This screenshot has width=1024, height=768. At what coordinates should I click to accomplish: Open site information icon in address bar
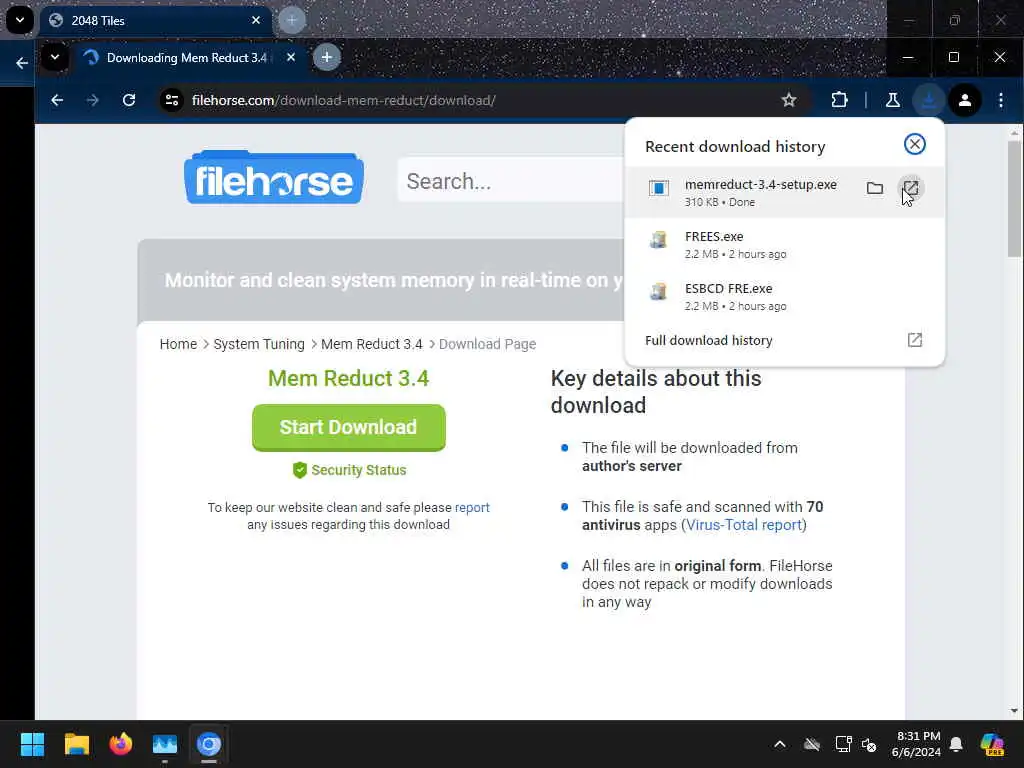click(x=172, y=100)
